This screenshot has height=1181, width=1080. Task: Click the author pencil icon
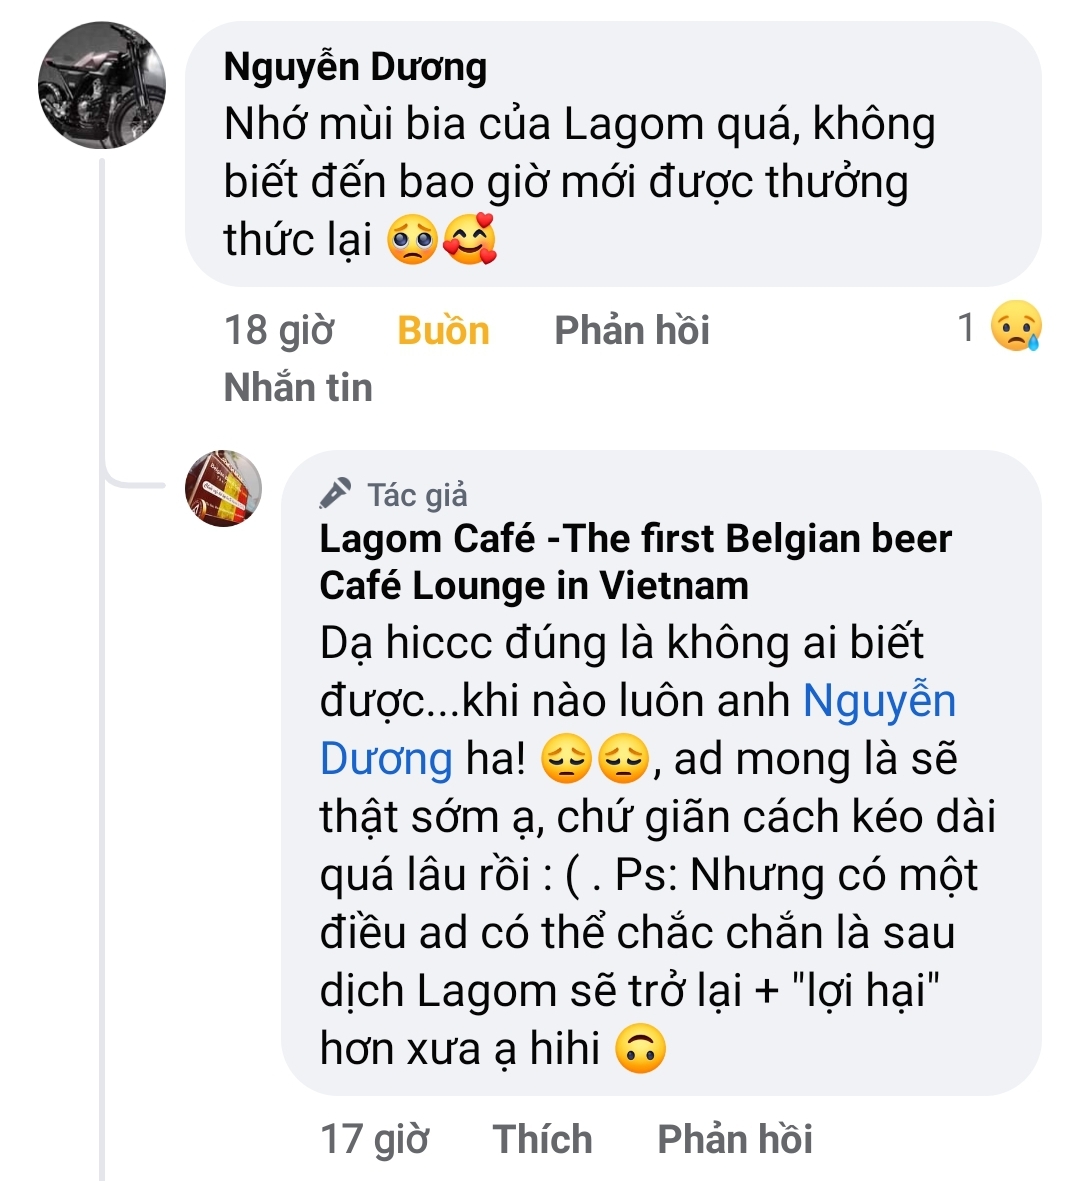pos(335,494)
